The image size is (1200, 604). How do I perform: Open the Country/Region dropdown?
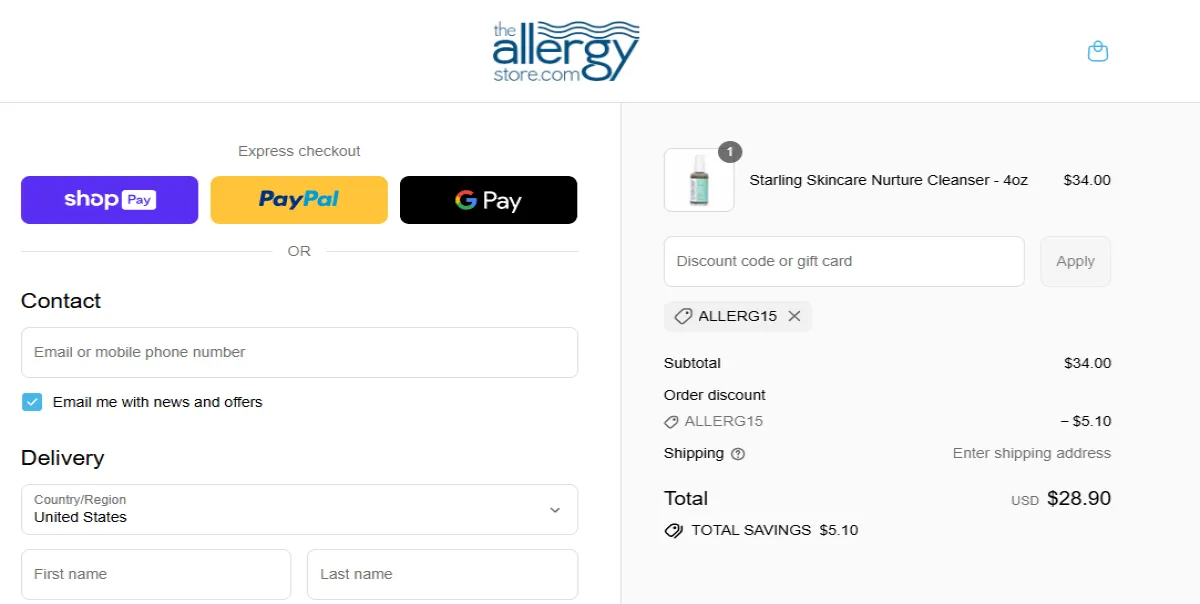[x=299, y=509]
